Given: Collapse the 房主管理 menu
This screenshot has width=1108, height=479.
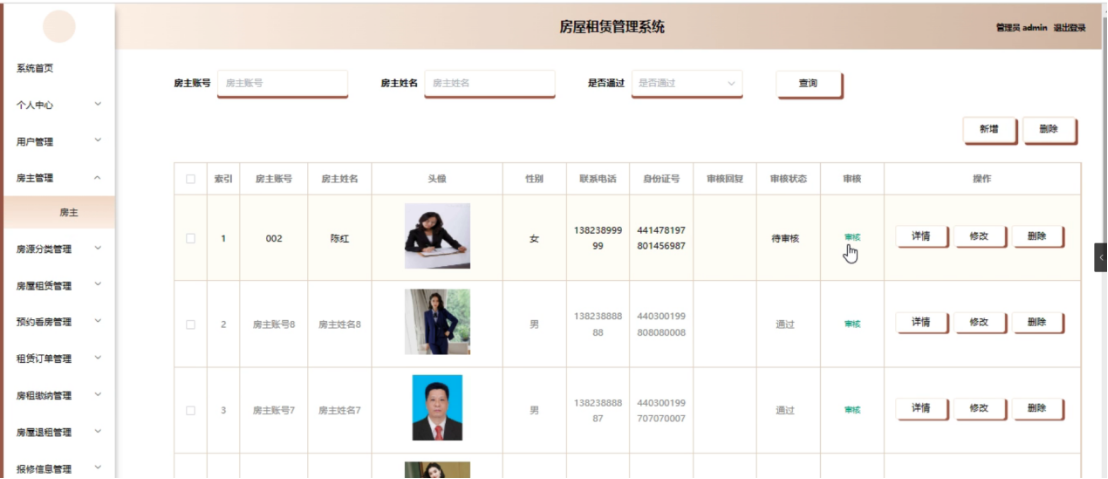Looking at the screenshot, I should pyautogui.click(x=59, y=178).
